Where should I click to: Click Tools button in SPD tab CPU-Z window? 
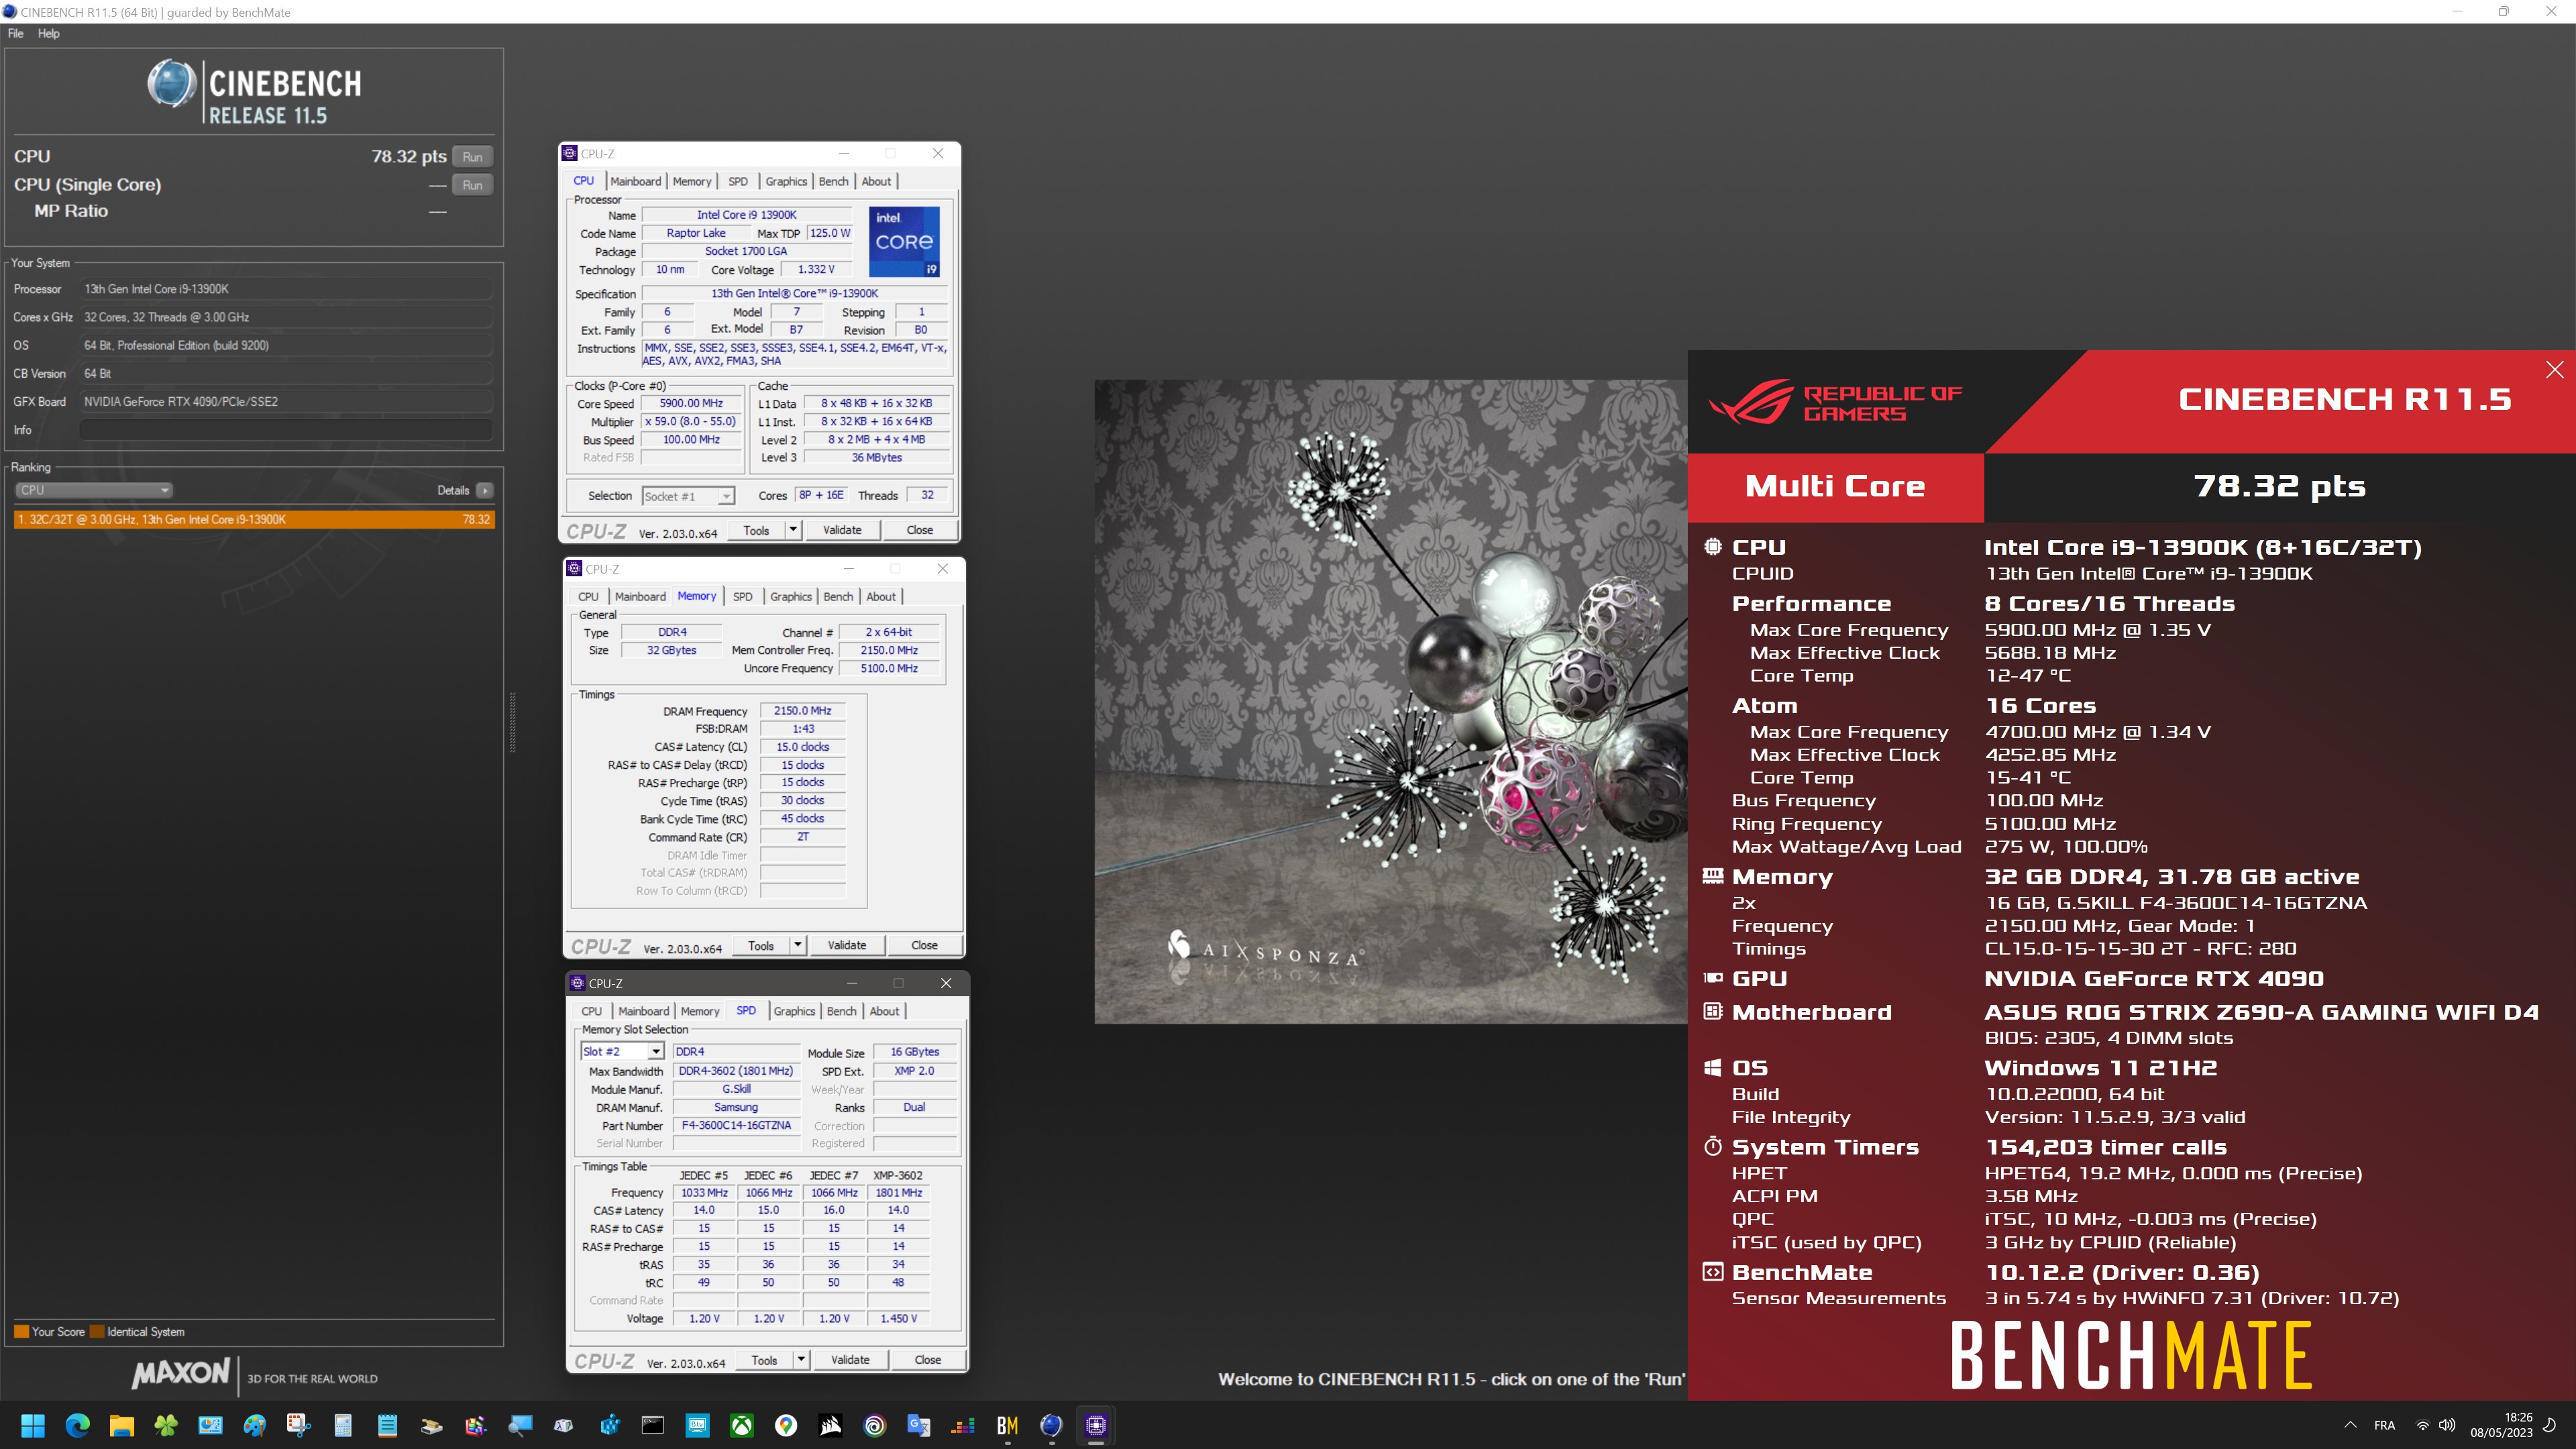pos(764,1360)
